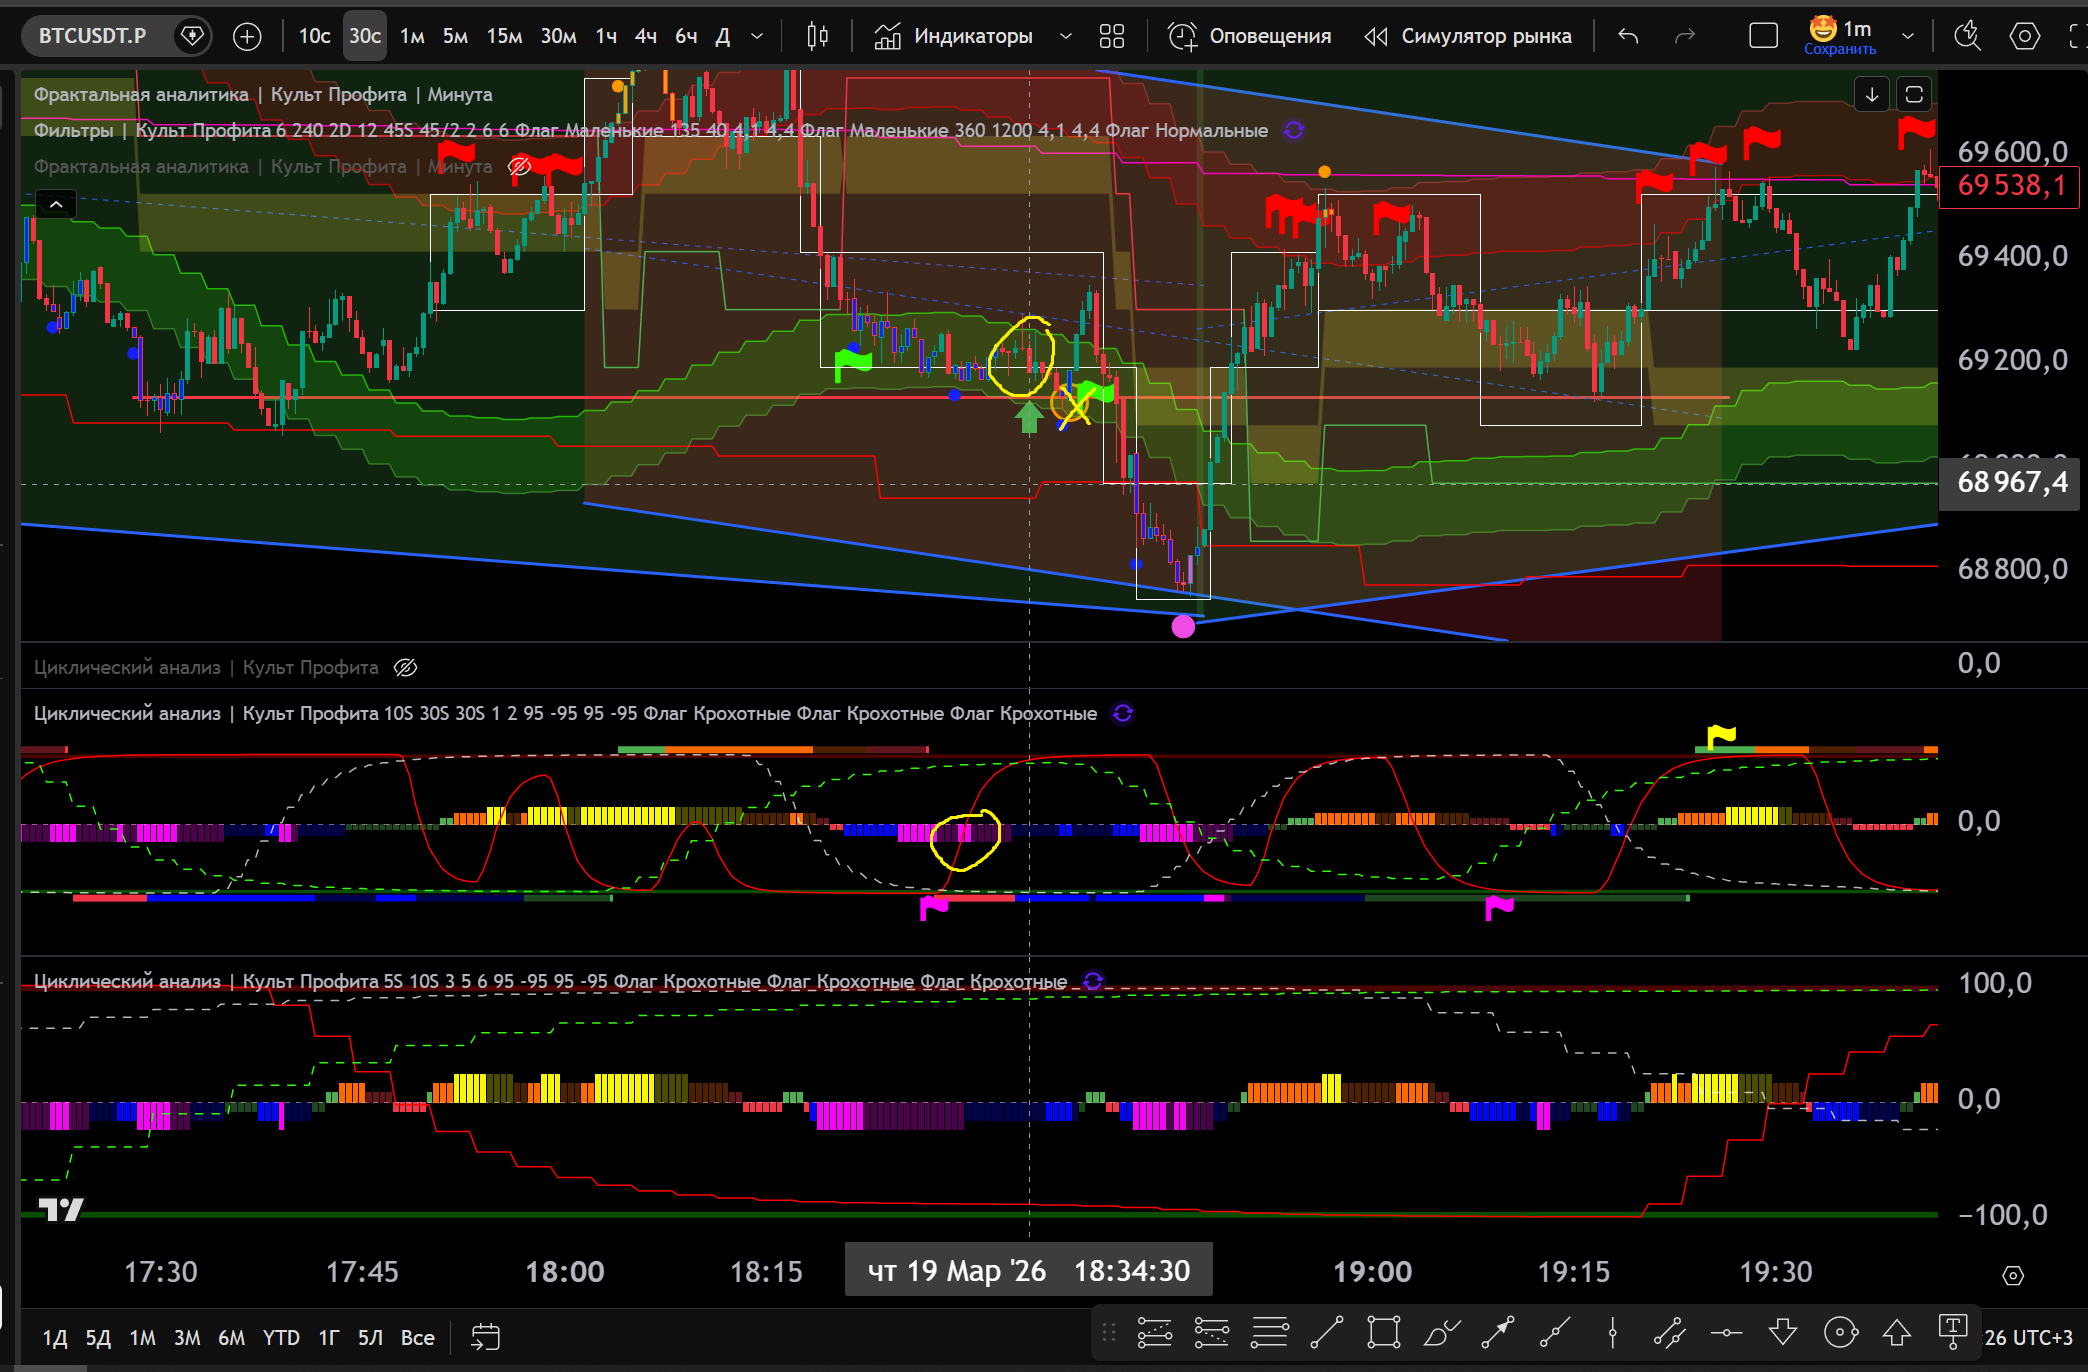The image size is (2088, 1372).
Task: Select the rectangle drawing tool
Action: point(1384,1333)
